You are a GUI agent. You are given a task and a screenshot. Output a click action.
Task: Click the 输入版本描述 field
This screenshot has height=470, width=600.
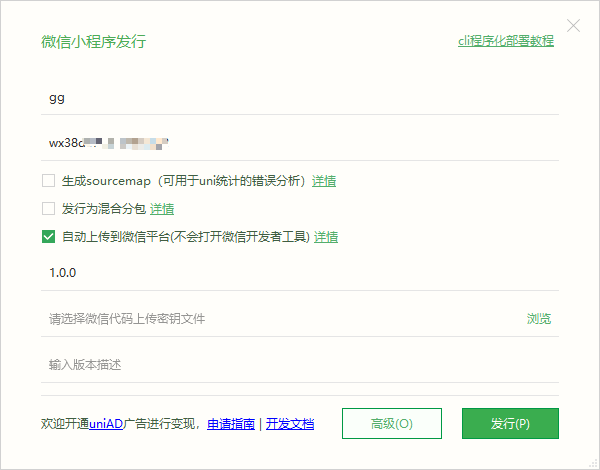pos(300,365)
